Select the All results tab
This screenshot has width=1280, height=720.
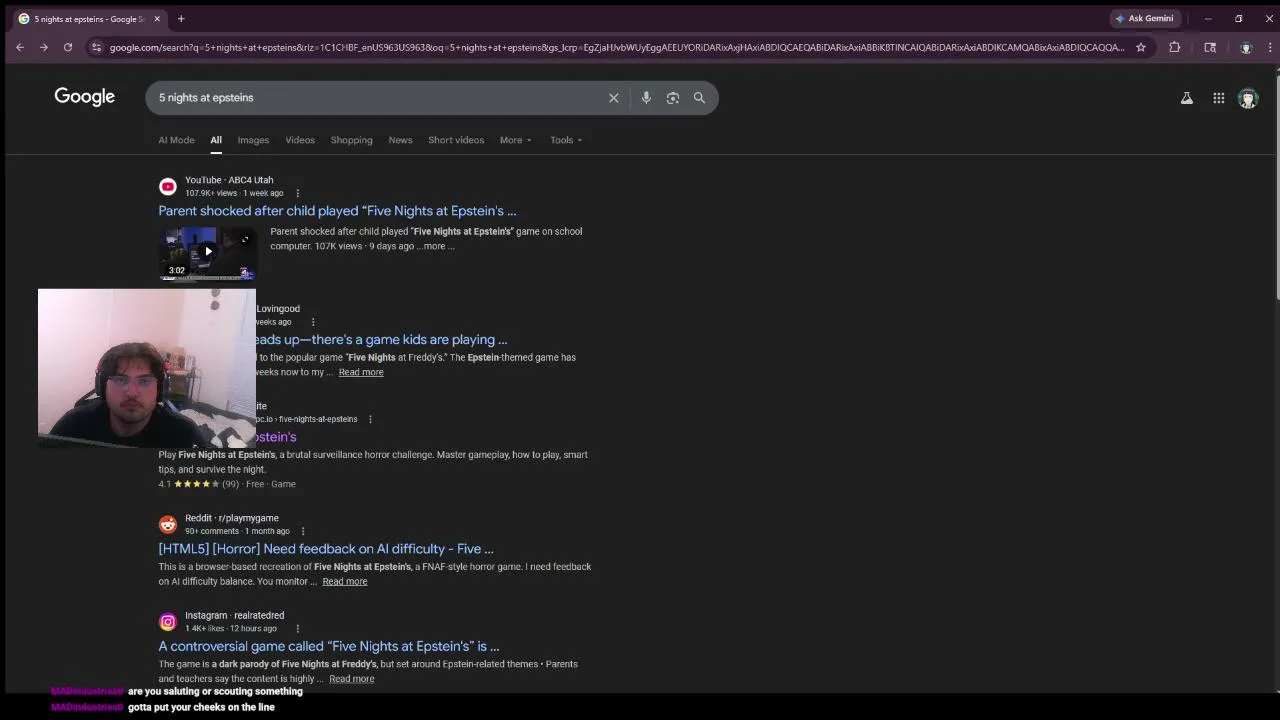pyautogui.click(x=216, y=140)
